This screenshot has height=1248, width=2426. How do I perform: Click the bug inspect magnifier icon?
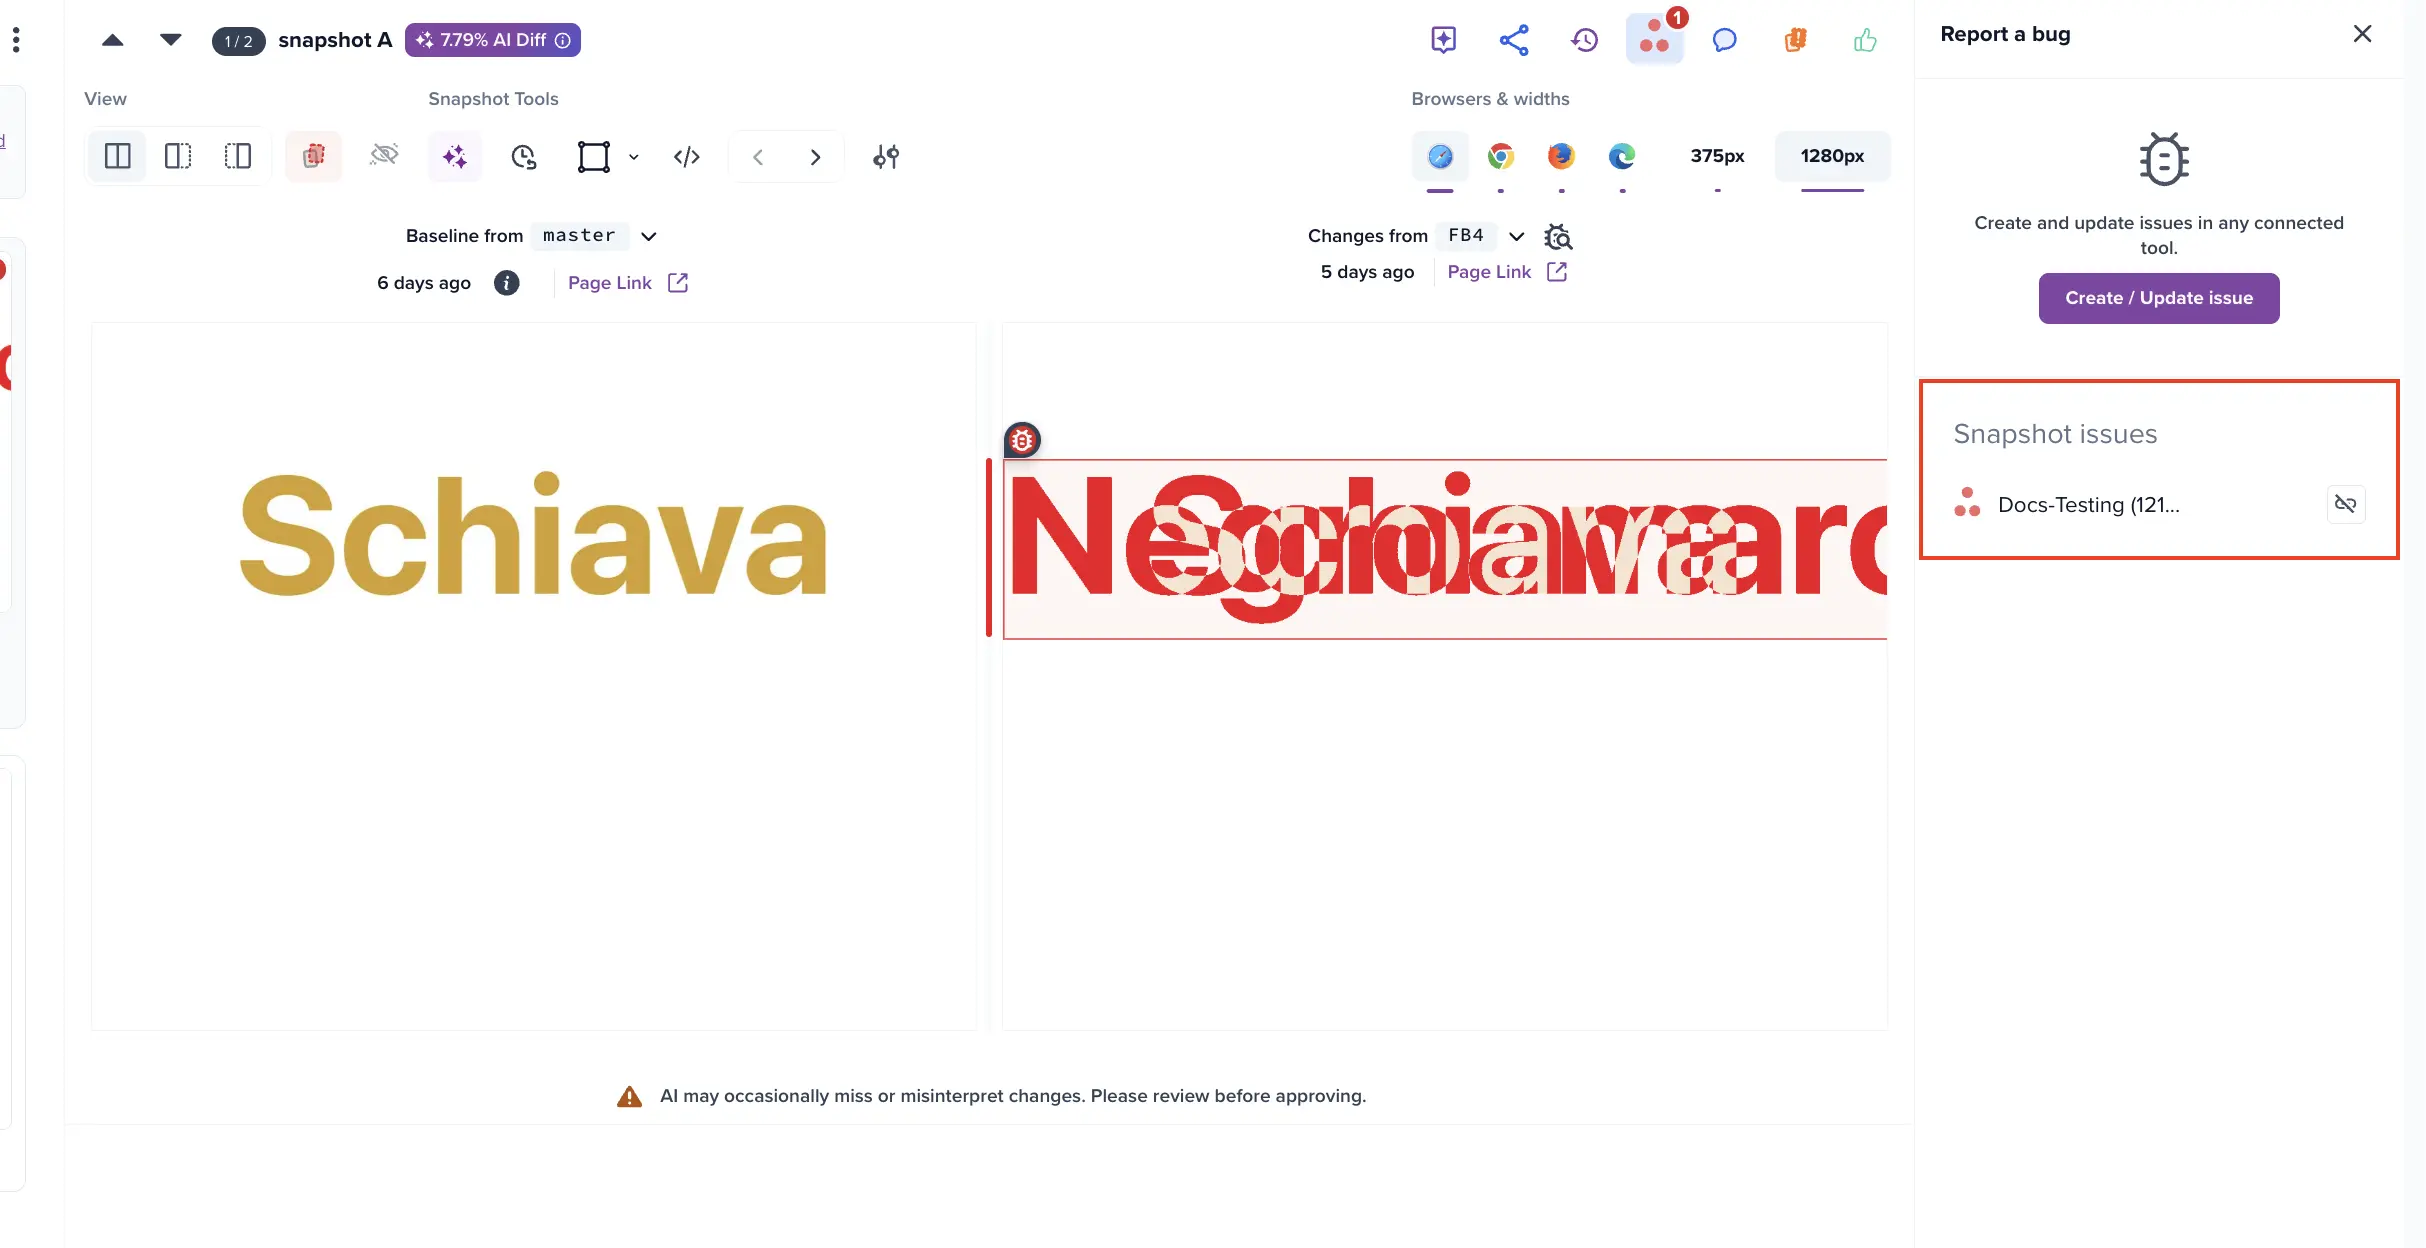click(x=1558, y=237)
